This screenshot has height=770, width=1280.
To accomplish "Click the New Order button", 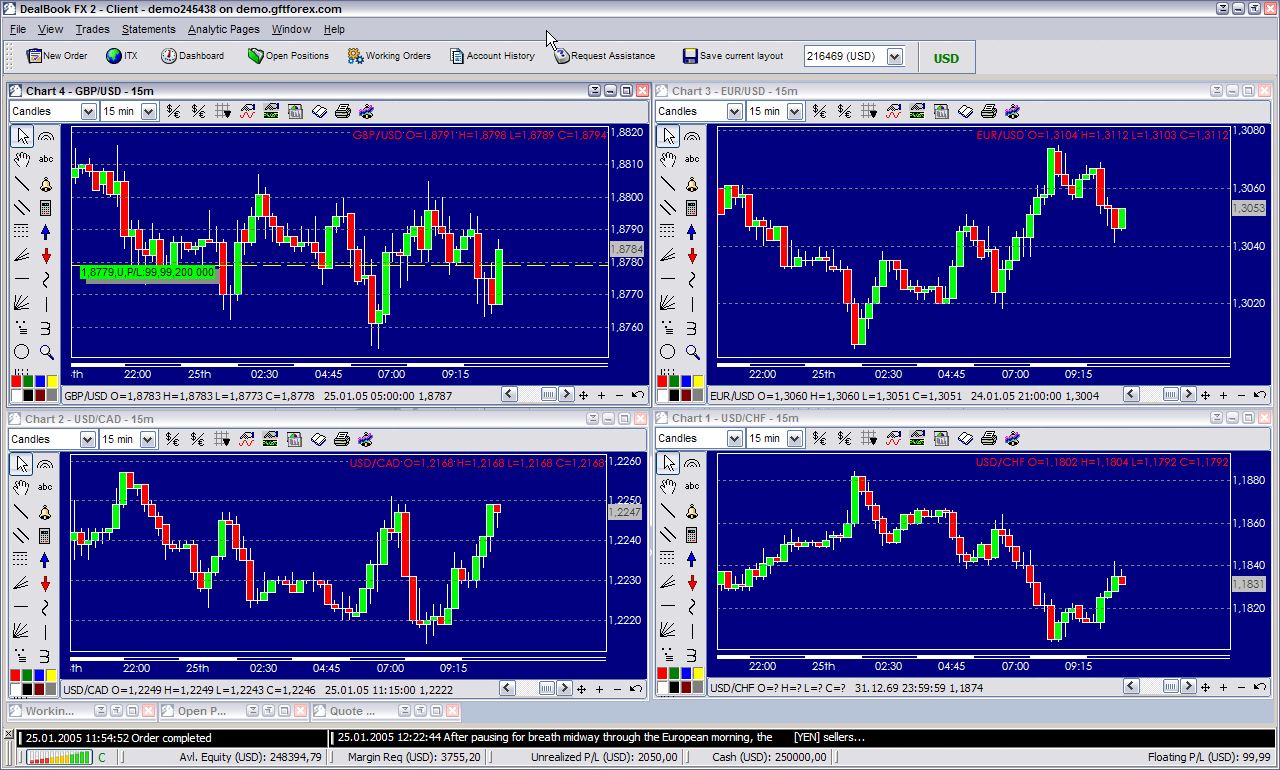I will [57, 56].
